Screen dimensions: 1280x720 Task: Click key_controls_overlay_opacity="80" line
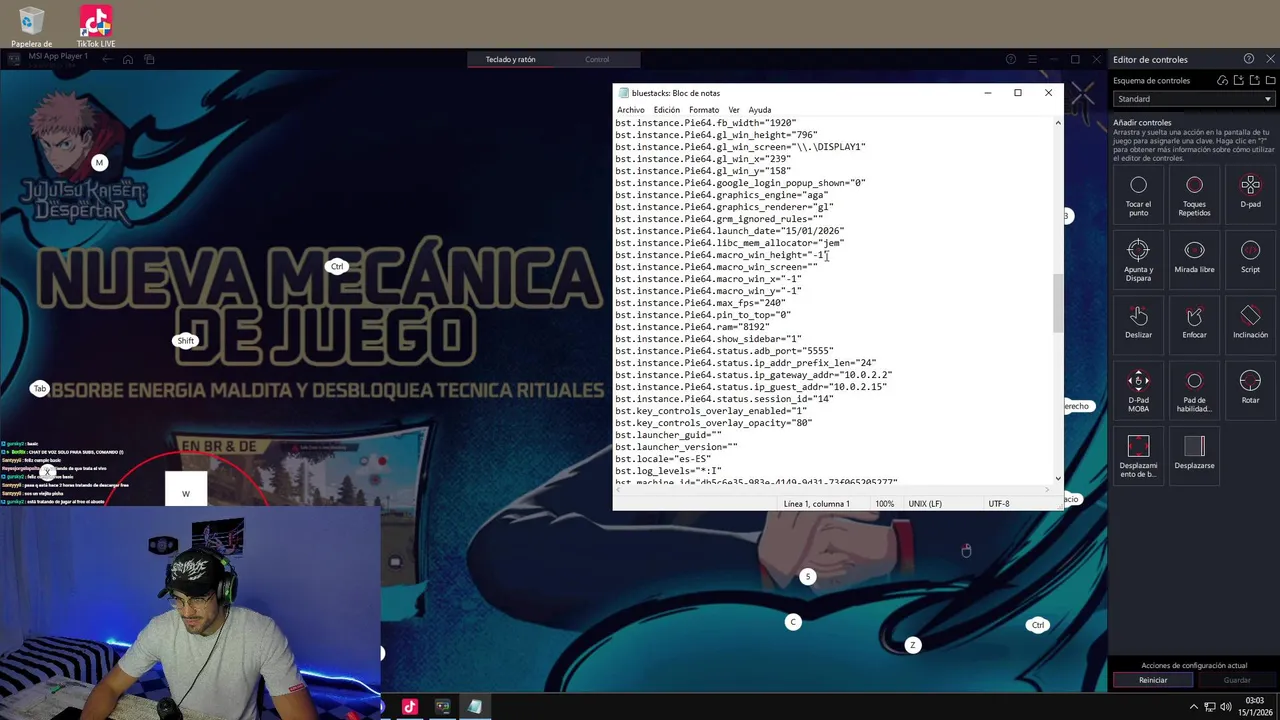[x=713, y=423]
